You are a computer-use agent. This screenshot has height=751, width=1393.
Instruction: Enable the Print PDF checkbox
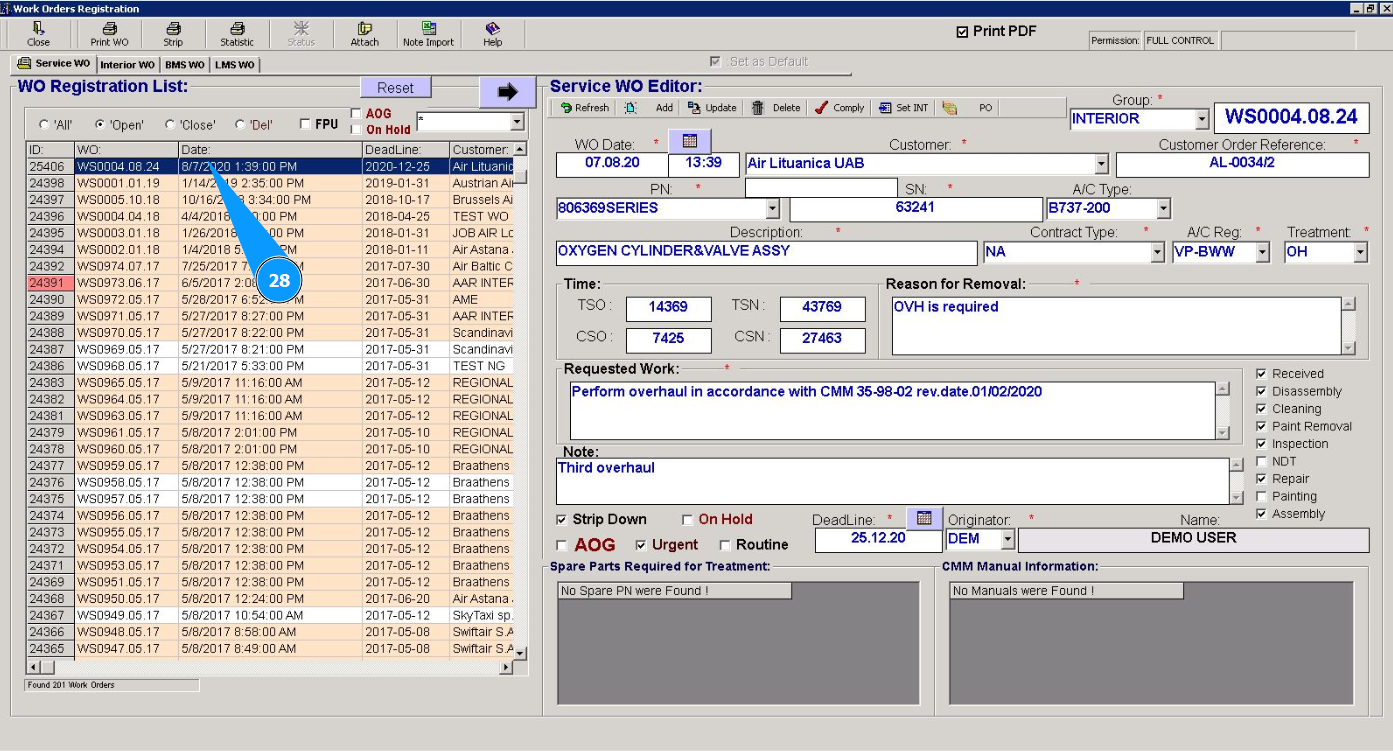point(962,32)
